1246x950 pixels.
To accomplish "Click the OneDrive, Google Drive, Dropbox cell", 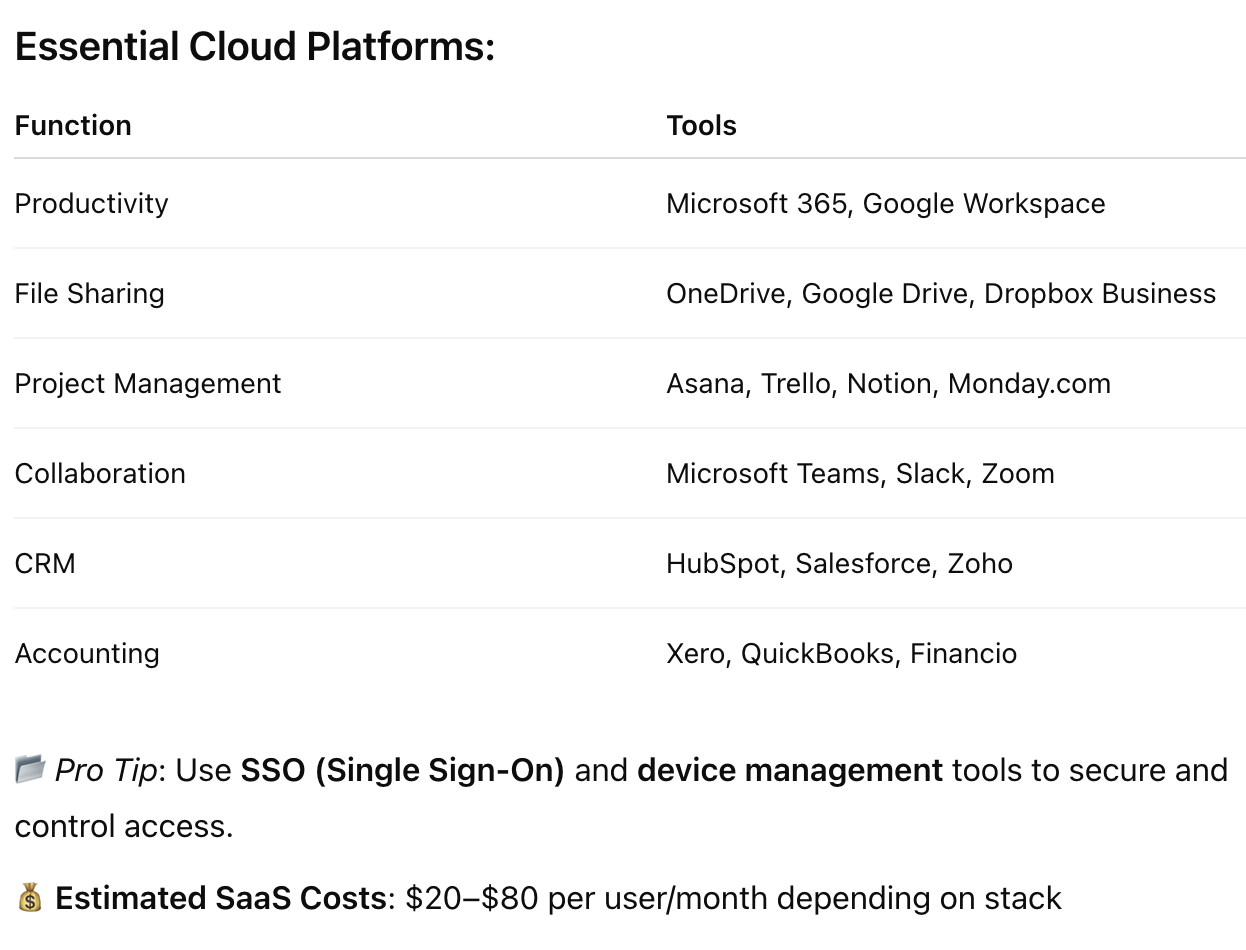I will click(940, 294).
